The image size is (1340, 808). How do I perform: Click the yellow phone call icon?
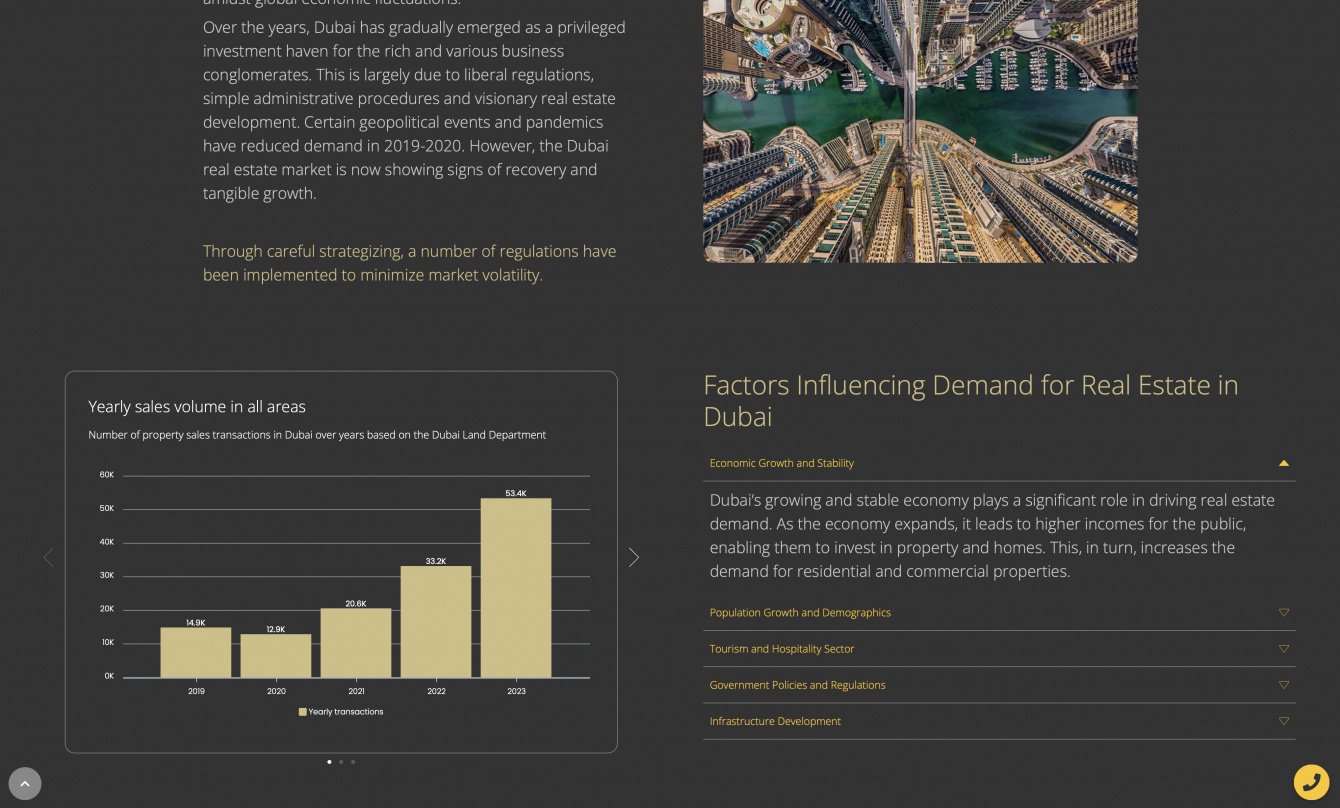pos(1311,782)
